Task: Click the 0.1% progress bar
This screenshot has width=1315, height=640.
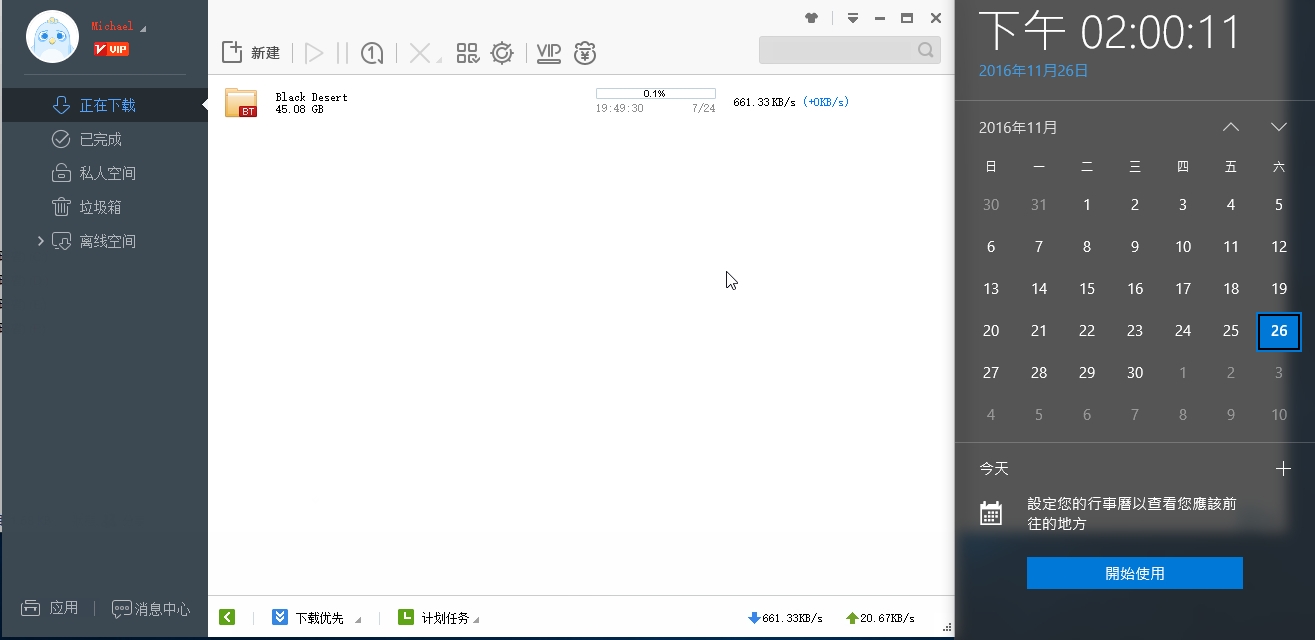Action: pos(655,93)
